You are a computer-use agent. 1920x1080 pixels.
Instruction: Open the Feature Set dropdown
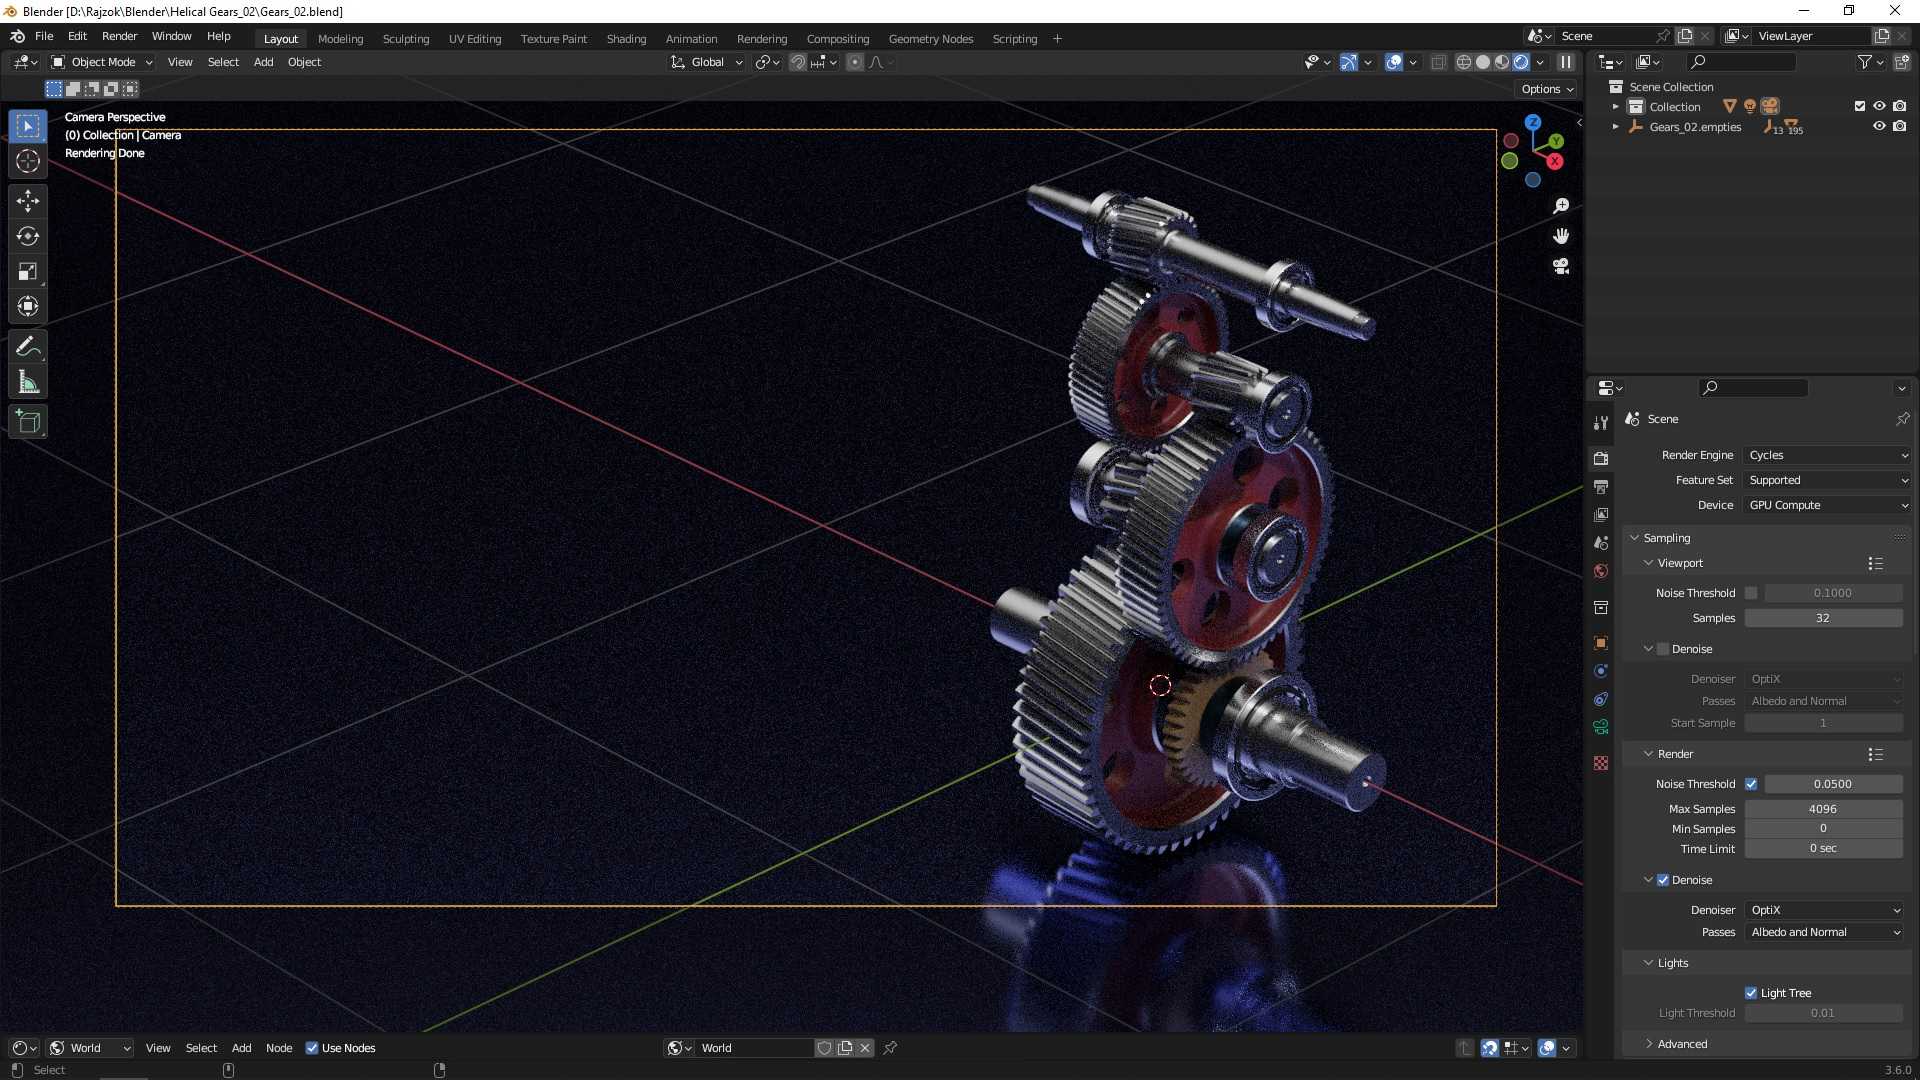point(1828,480)
